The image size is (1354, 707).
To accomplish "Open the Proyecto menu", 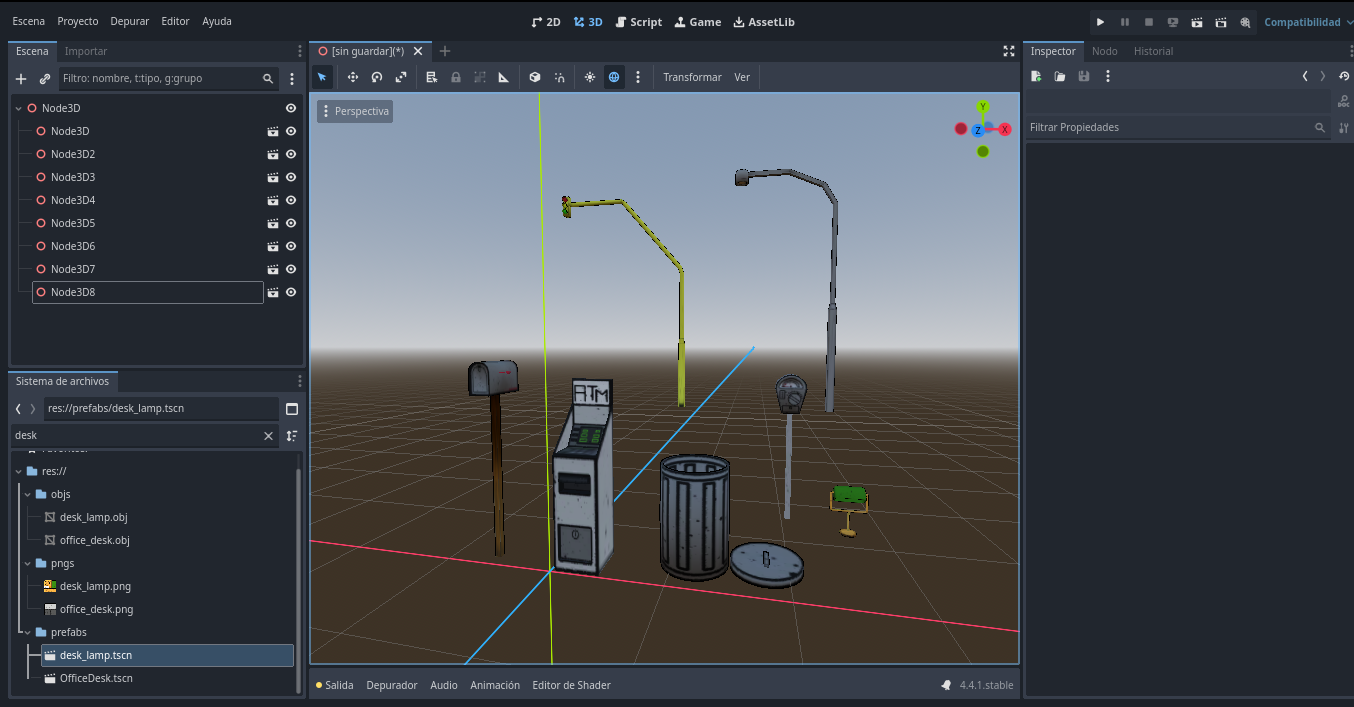I will [x=78, y=21].
